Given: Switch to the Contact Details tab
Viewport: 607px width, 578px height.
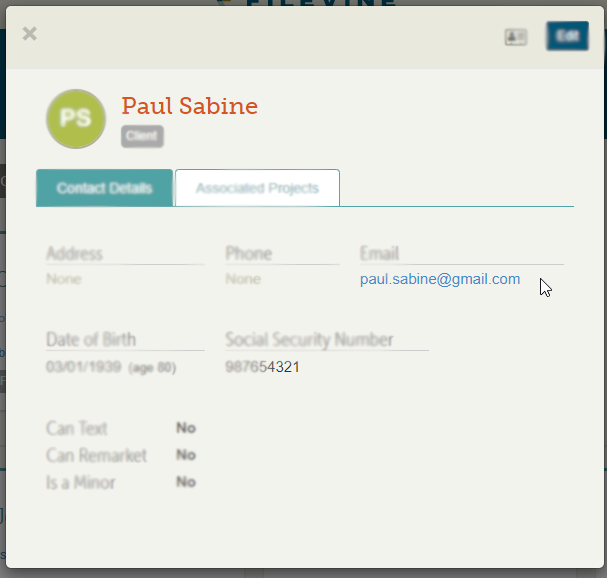Looking at the screenshot, I should pos(105,188).
